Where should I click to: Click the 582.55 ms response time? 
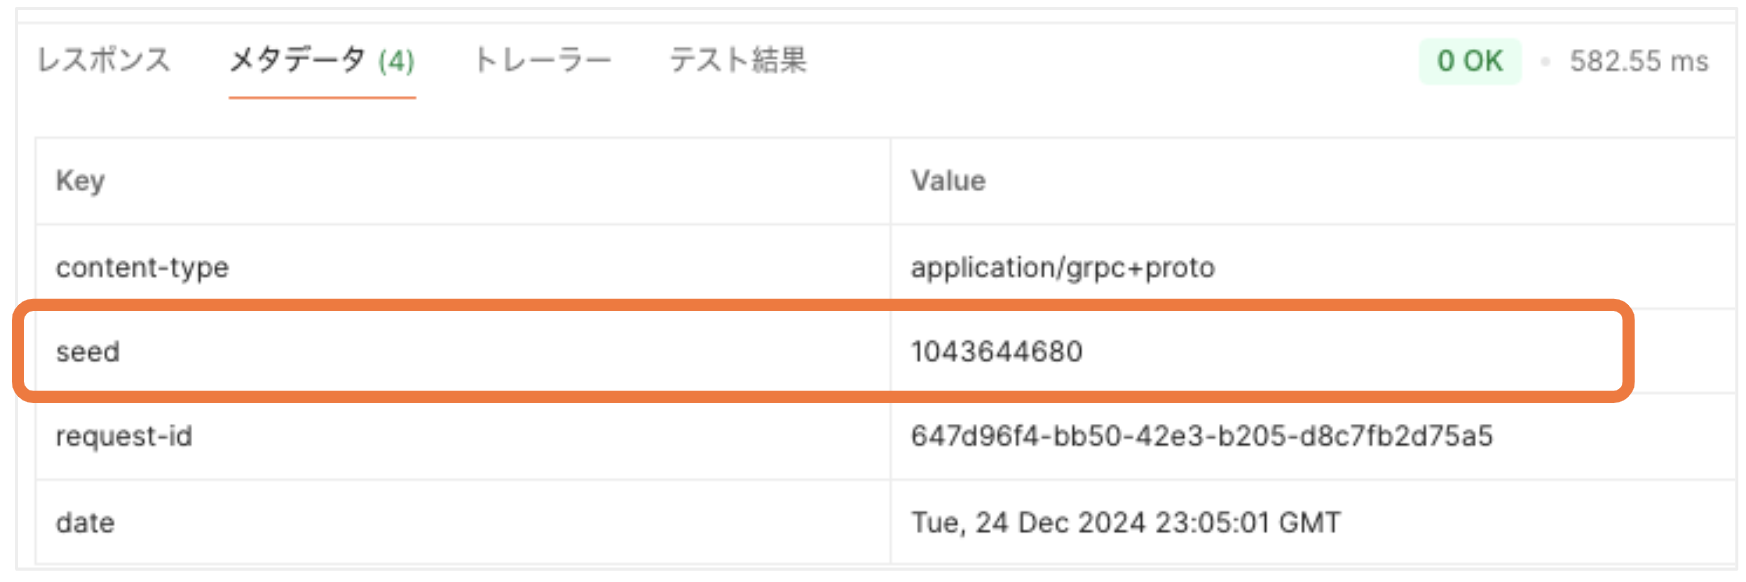[1639, 61]
